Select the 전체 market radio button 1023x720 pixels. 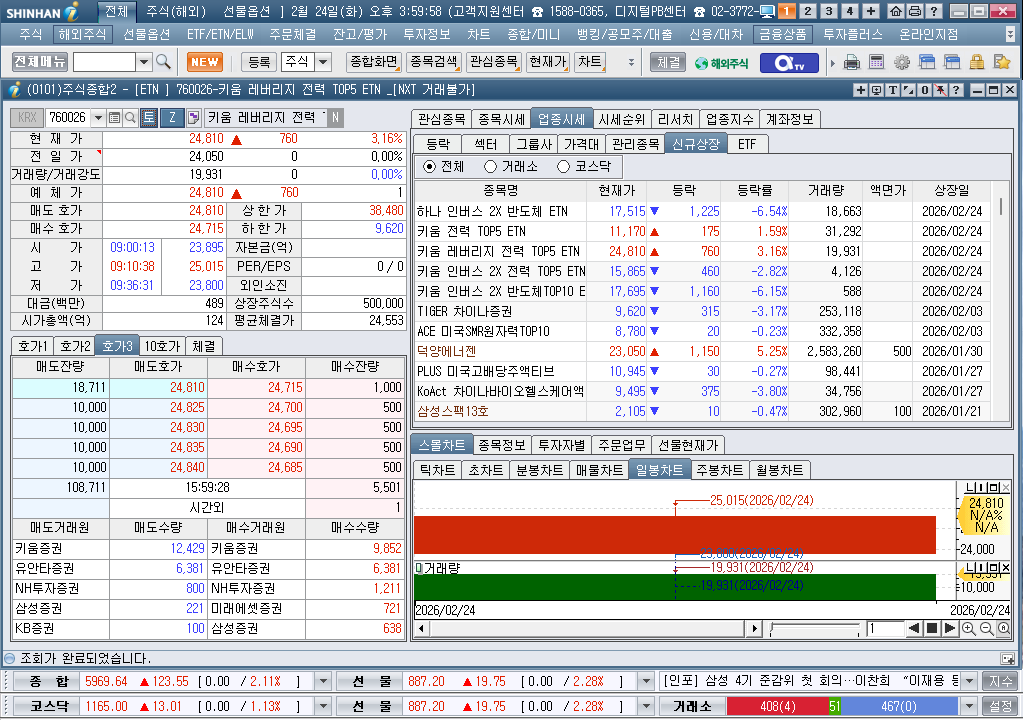(429, 167)
